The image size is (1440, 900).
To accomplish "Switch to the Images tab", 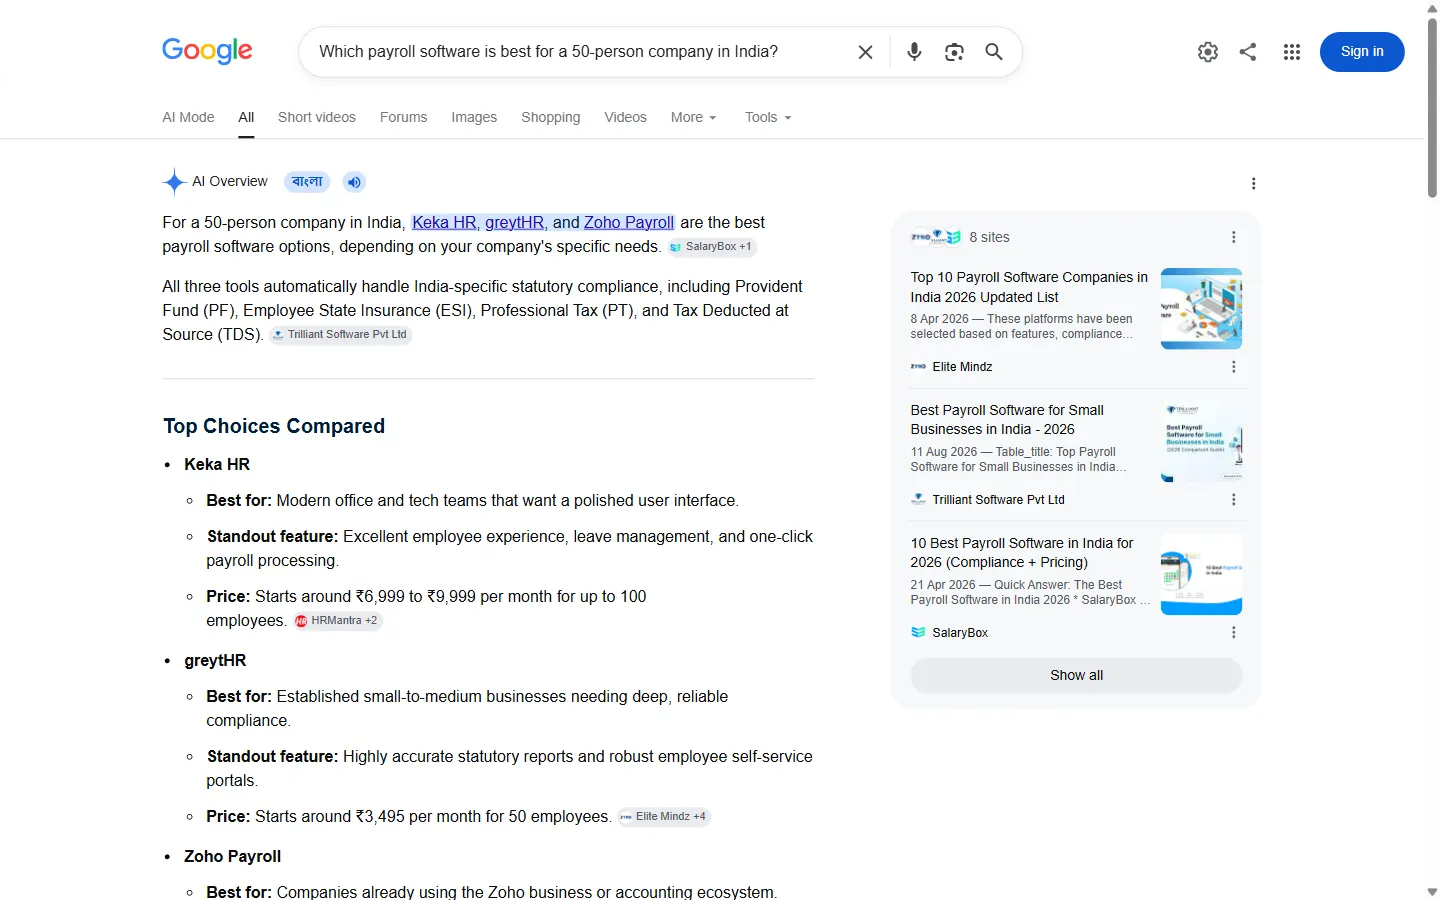I will (x=474, y=117).
